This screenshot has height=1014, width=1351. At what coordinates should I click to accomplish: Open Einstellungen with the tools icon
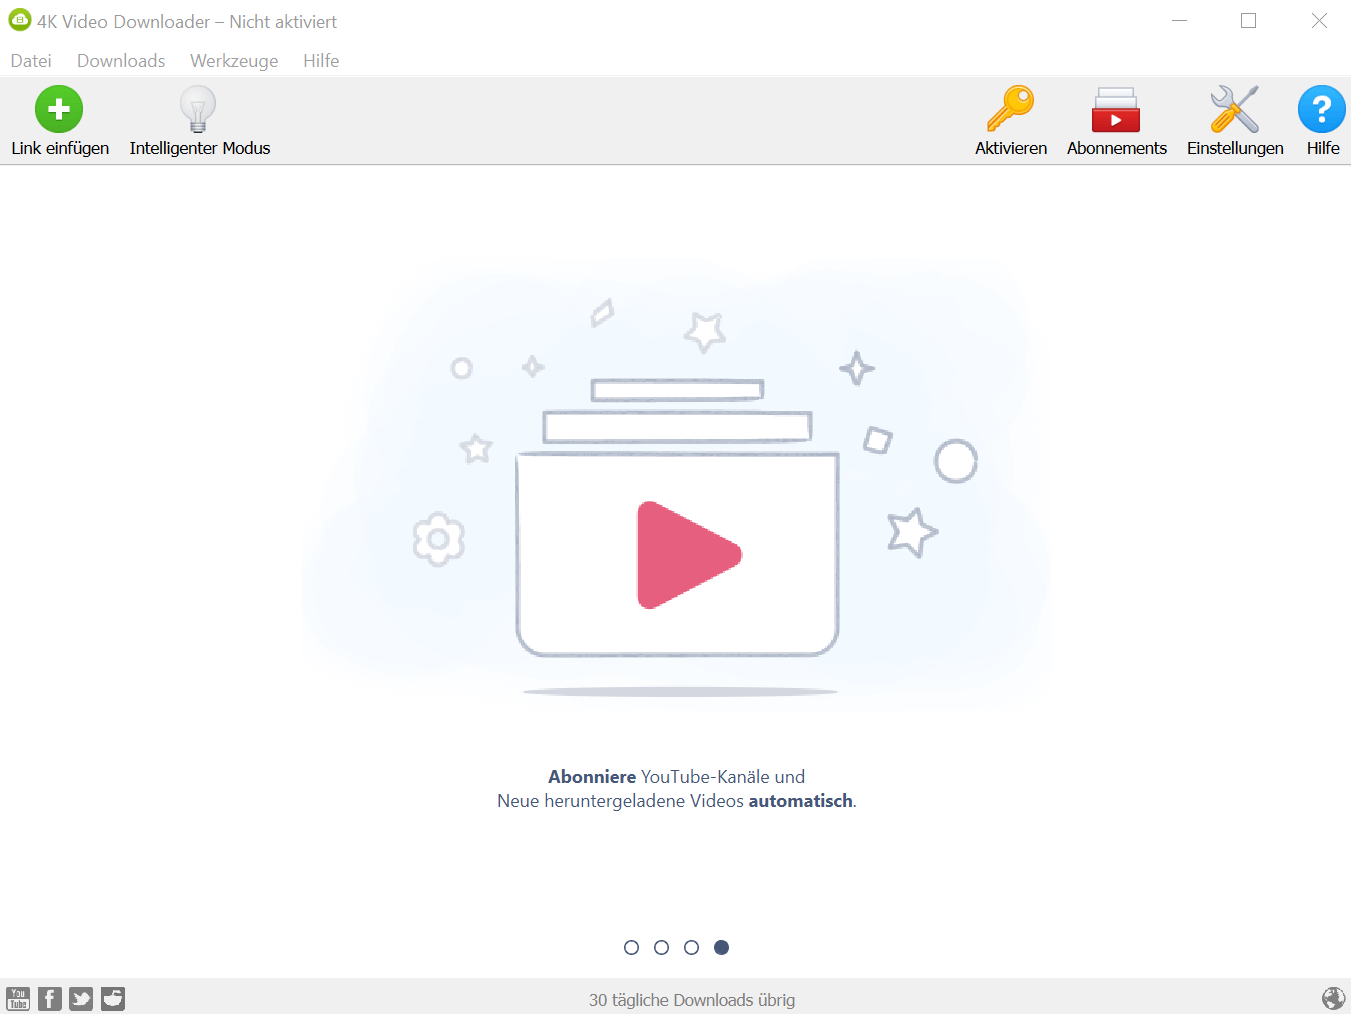(1235, 109)
